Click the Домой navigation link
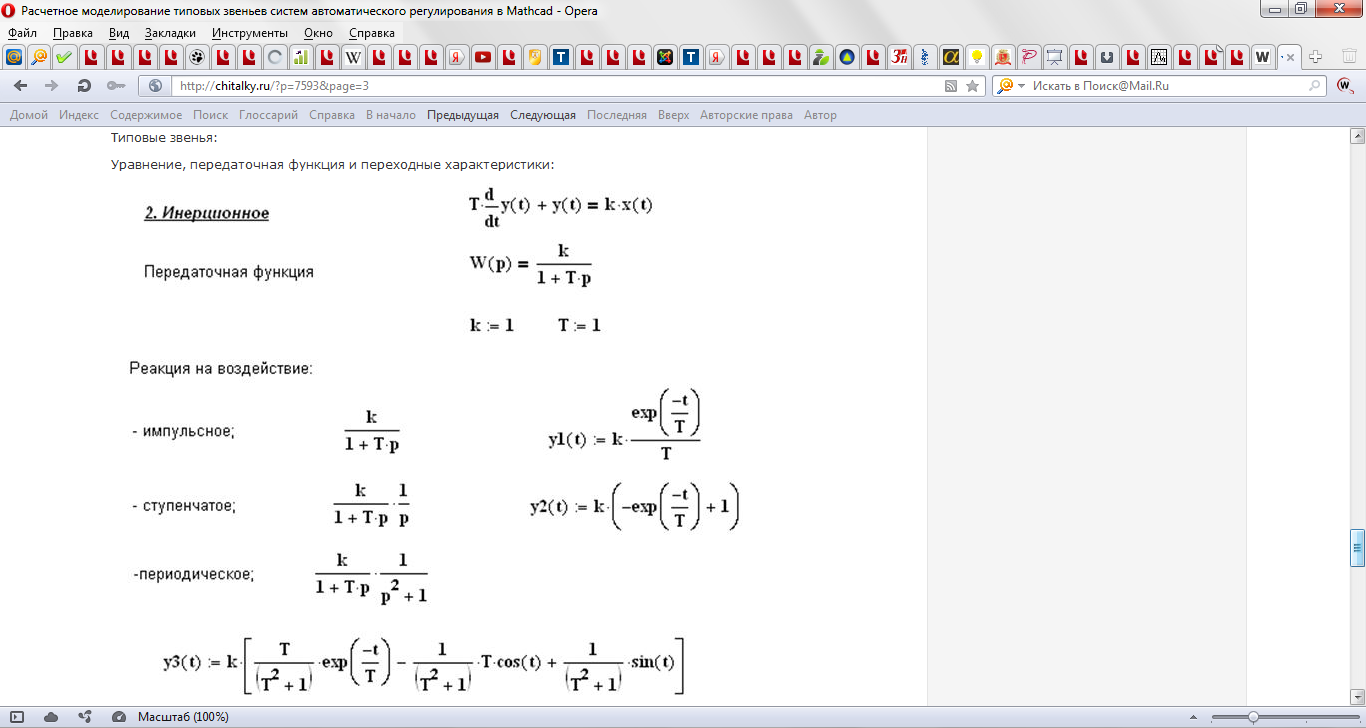 click(29, 115)
